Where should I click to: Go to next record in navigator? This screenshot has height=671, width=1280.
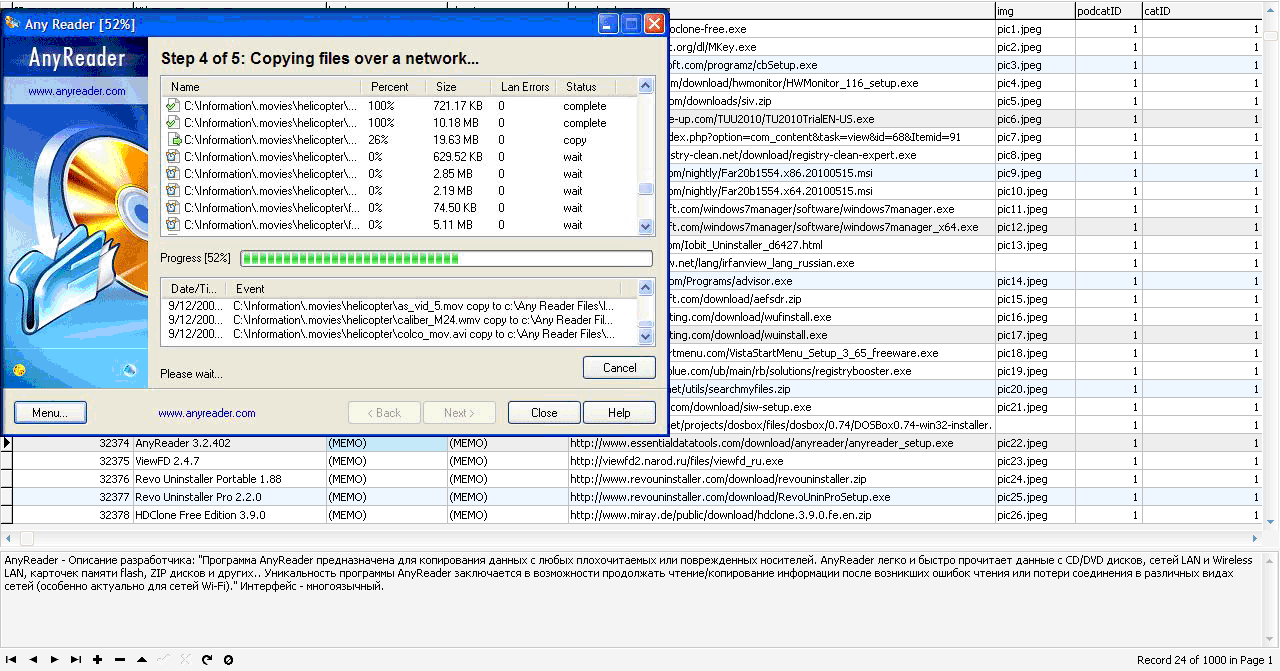click(56, 660)
